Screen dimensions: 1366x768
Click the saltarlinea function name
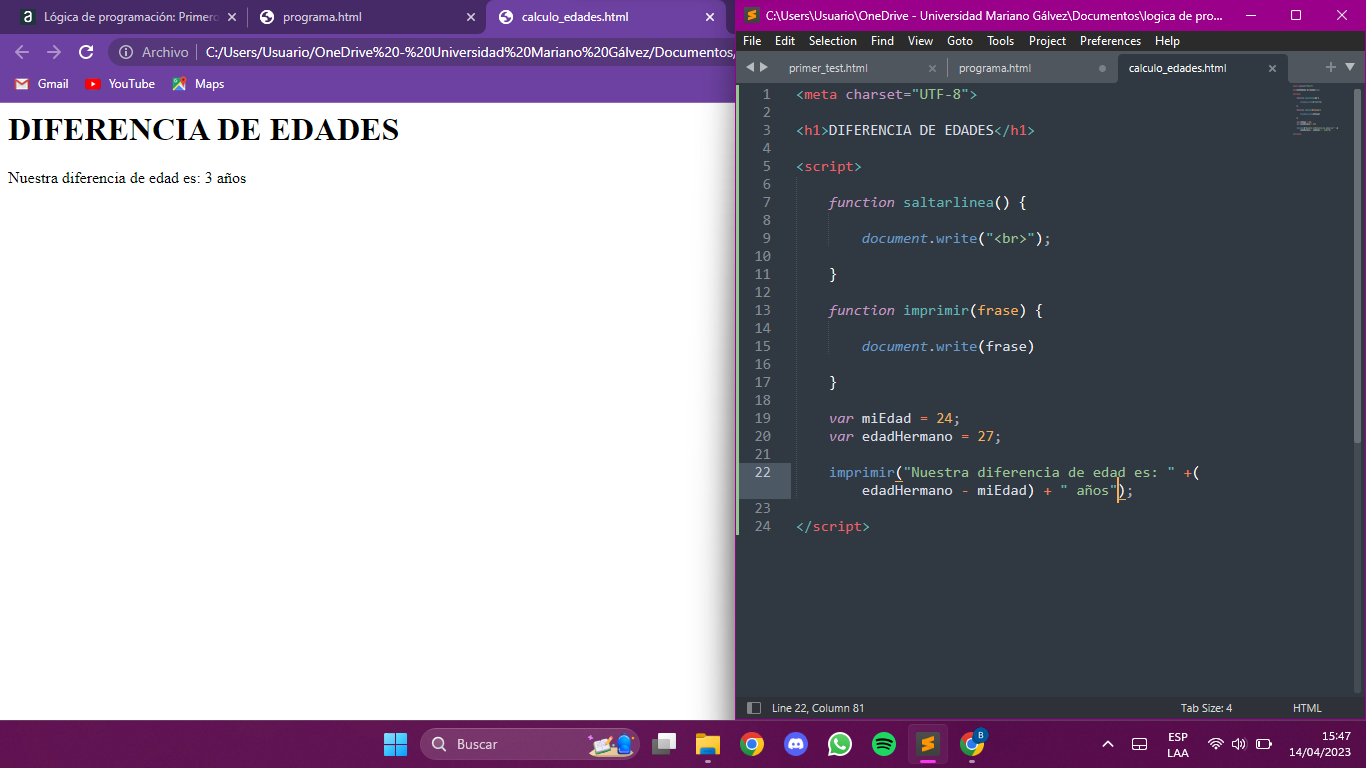(x=949, y=202)
